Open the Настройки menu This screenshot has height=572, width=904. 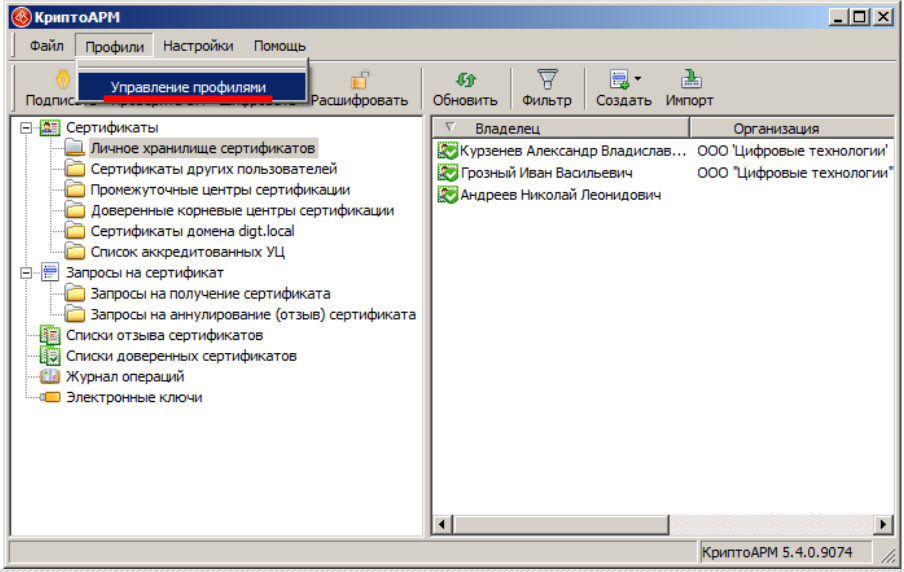(198, 46)
